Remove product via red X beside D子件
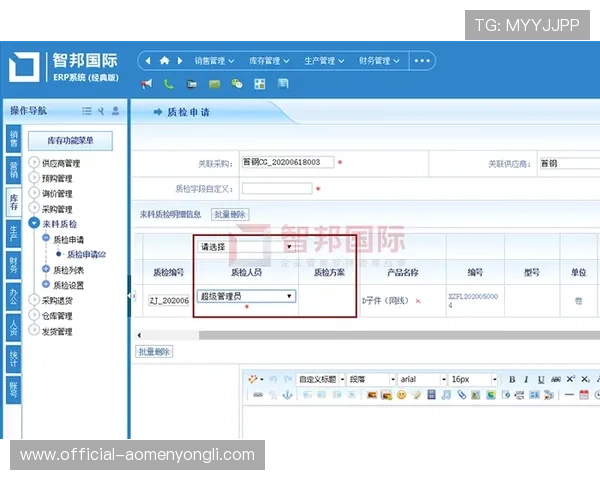Image resolution: width=600 pixels, height=480 pixels. click(418, 301)
